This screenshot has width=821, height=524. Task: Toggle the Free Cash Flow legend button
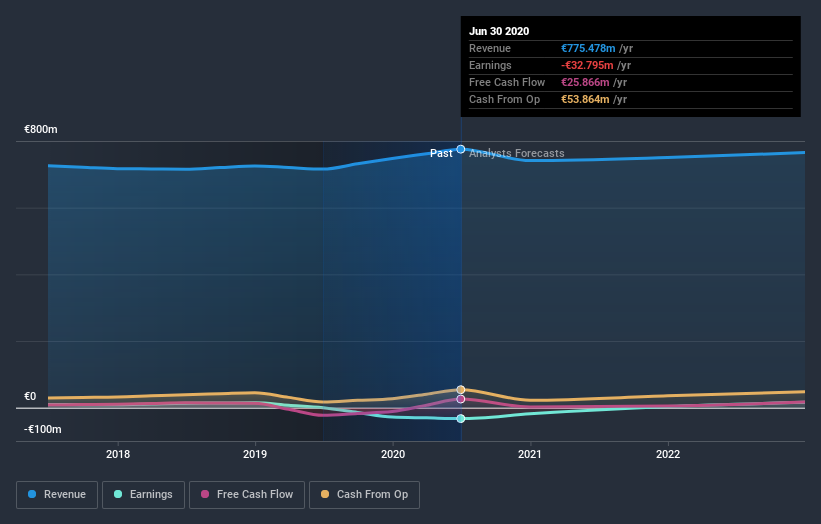tap(247, 495)
